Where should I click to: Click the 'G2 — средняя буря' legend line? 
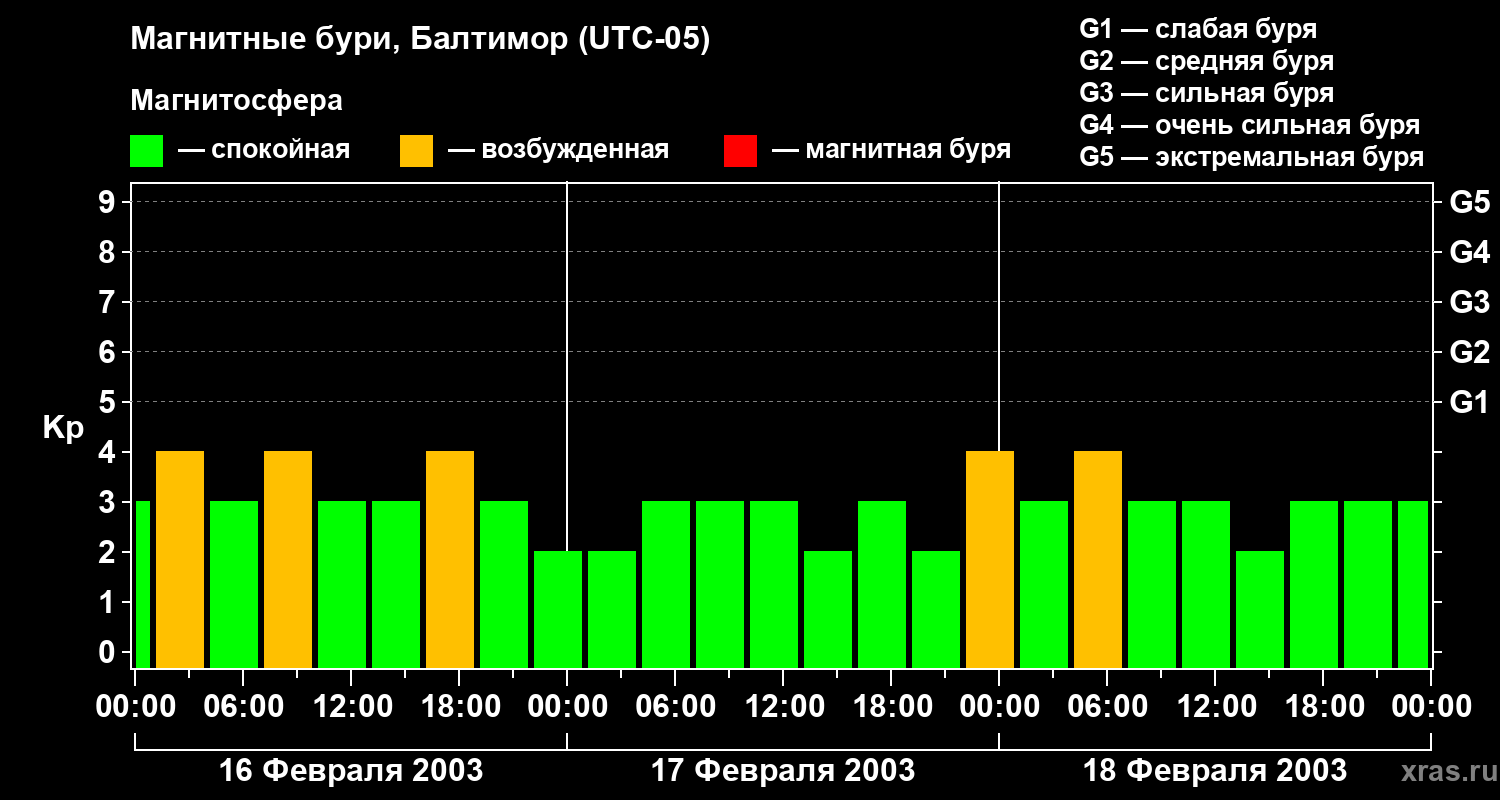[x=1206, y=61]
